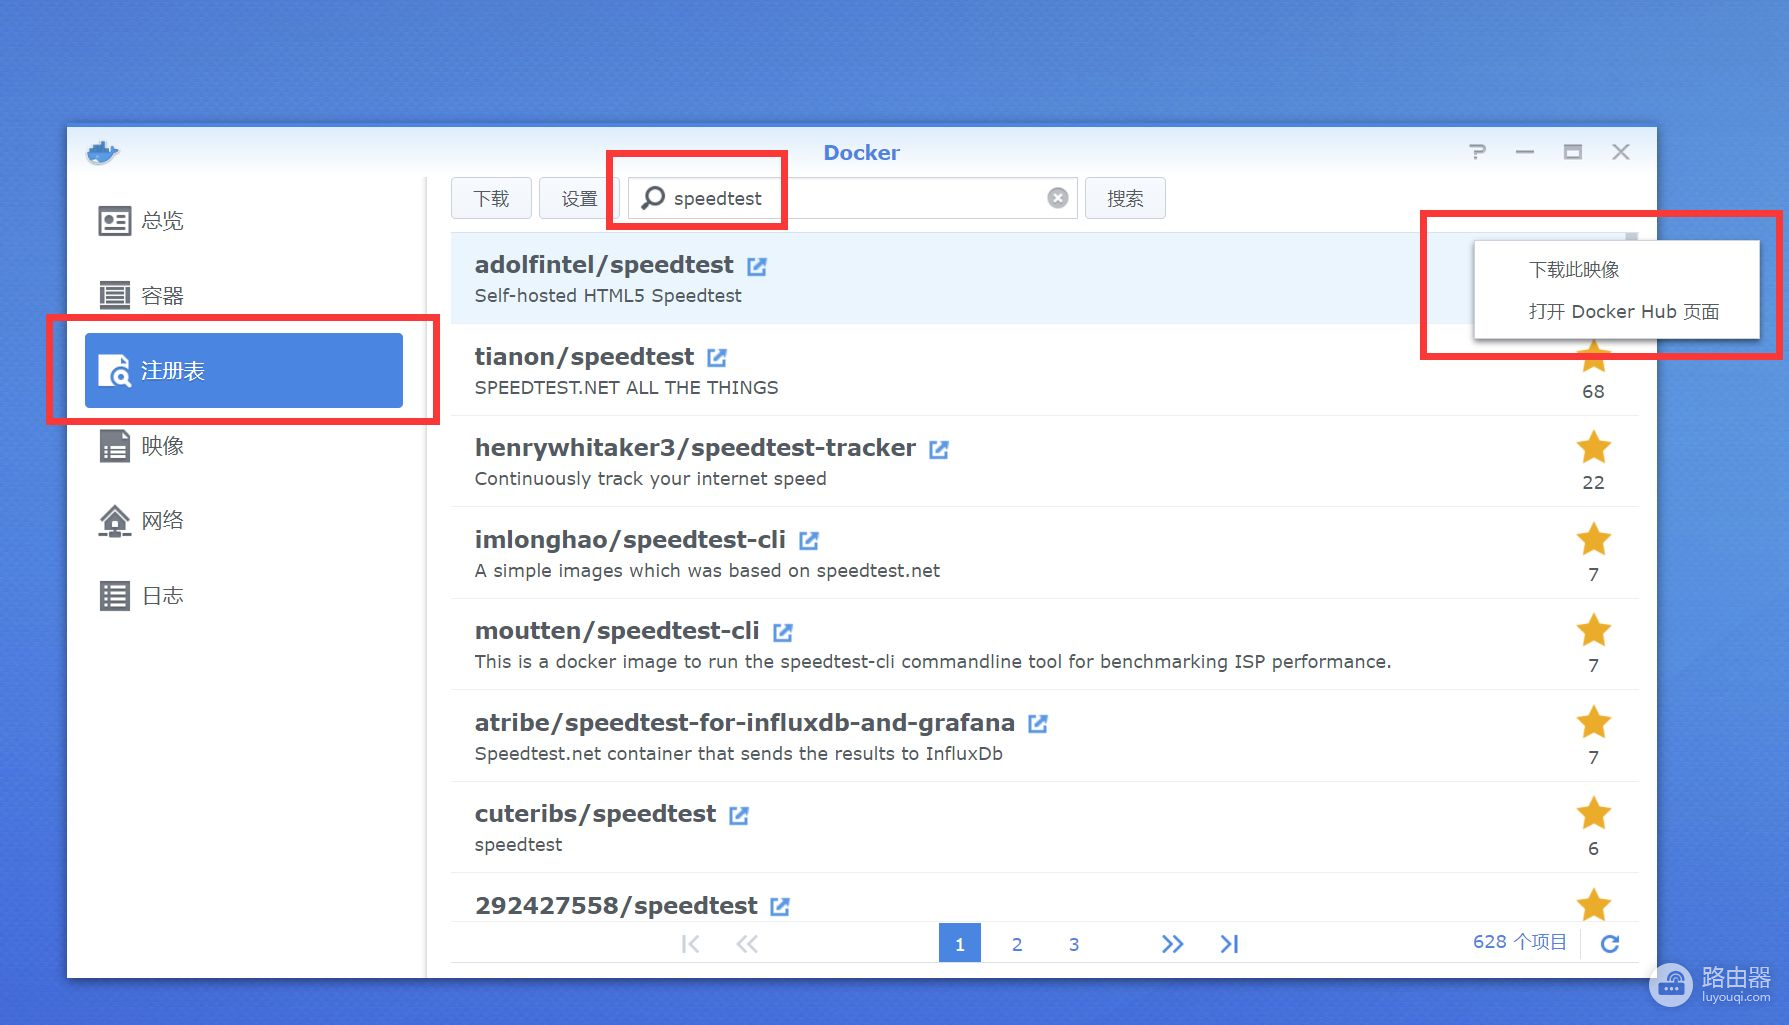Screen dimensions: 1789x1025
Task: Clear the speedtest search text
Action: point(1057,198)
